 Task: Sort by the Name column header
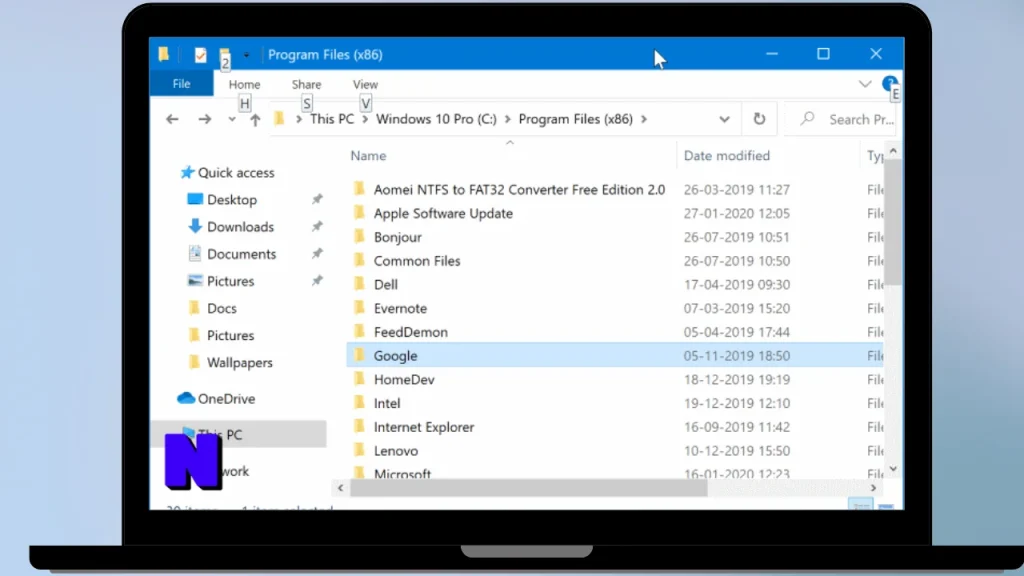pos(368,155)
